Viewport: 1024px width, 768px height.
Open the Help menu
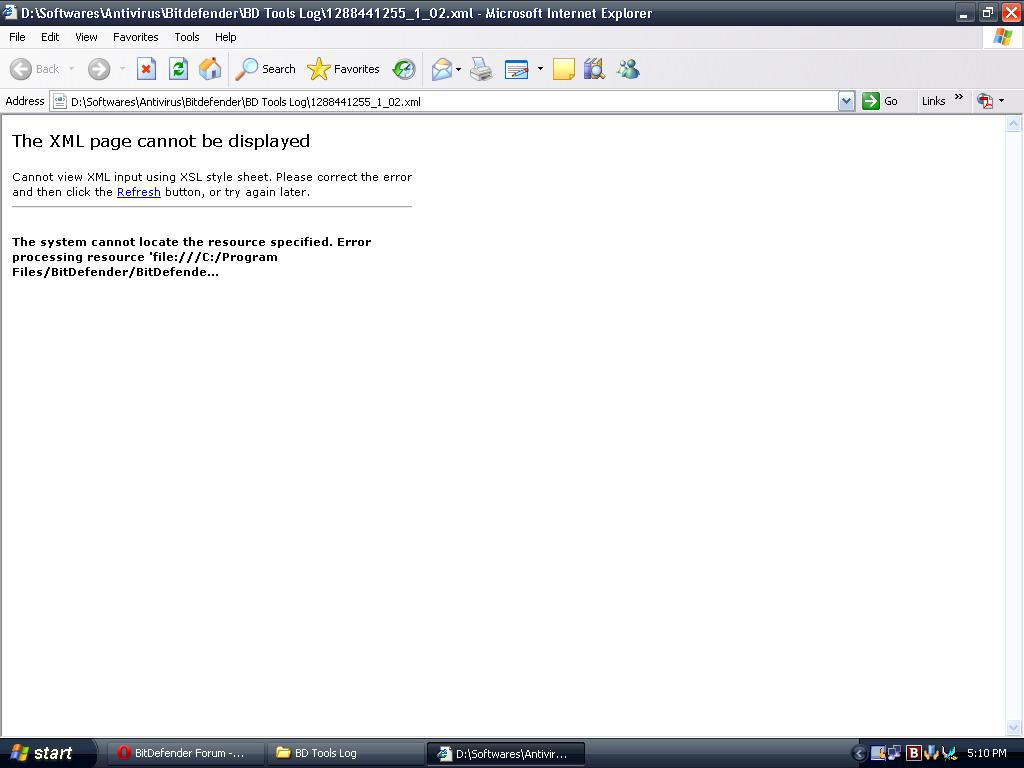225,37
